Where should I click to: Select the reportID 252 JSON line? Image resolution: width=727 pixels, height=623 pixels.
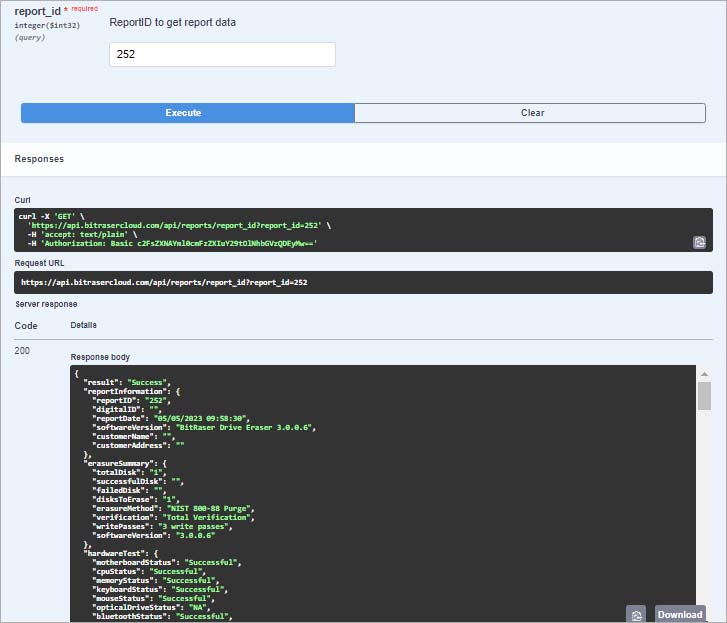pos(132,400)
